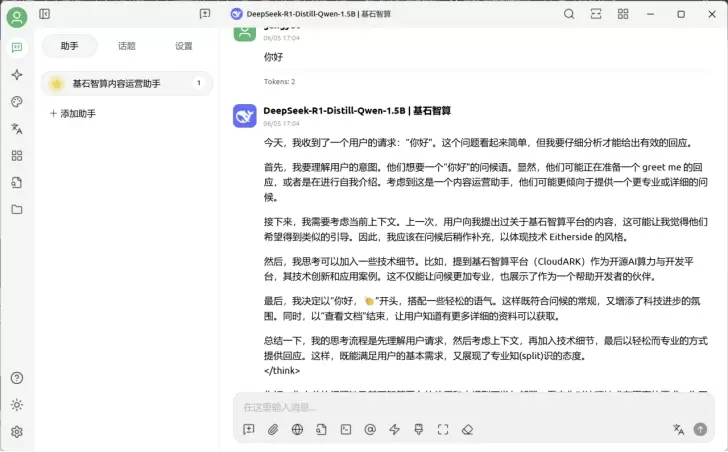Open quick phrases lightning menu

pyautogui.click(x=394, y=430)
